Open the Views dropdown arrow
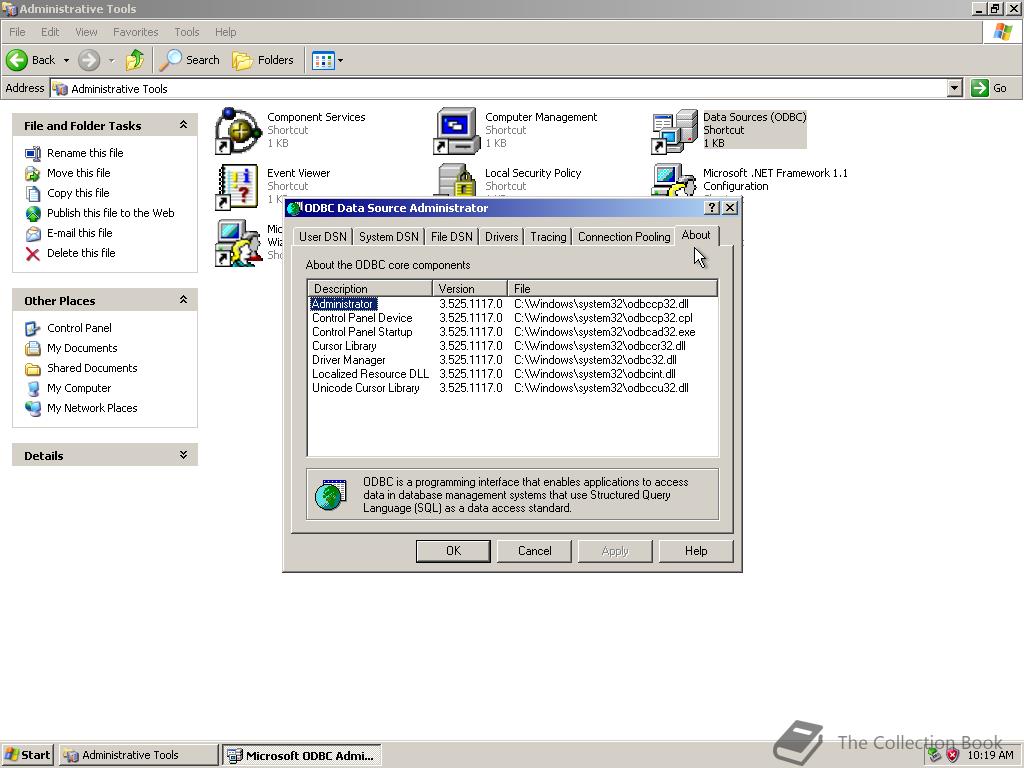 [340, 60]
